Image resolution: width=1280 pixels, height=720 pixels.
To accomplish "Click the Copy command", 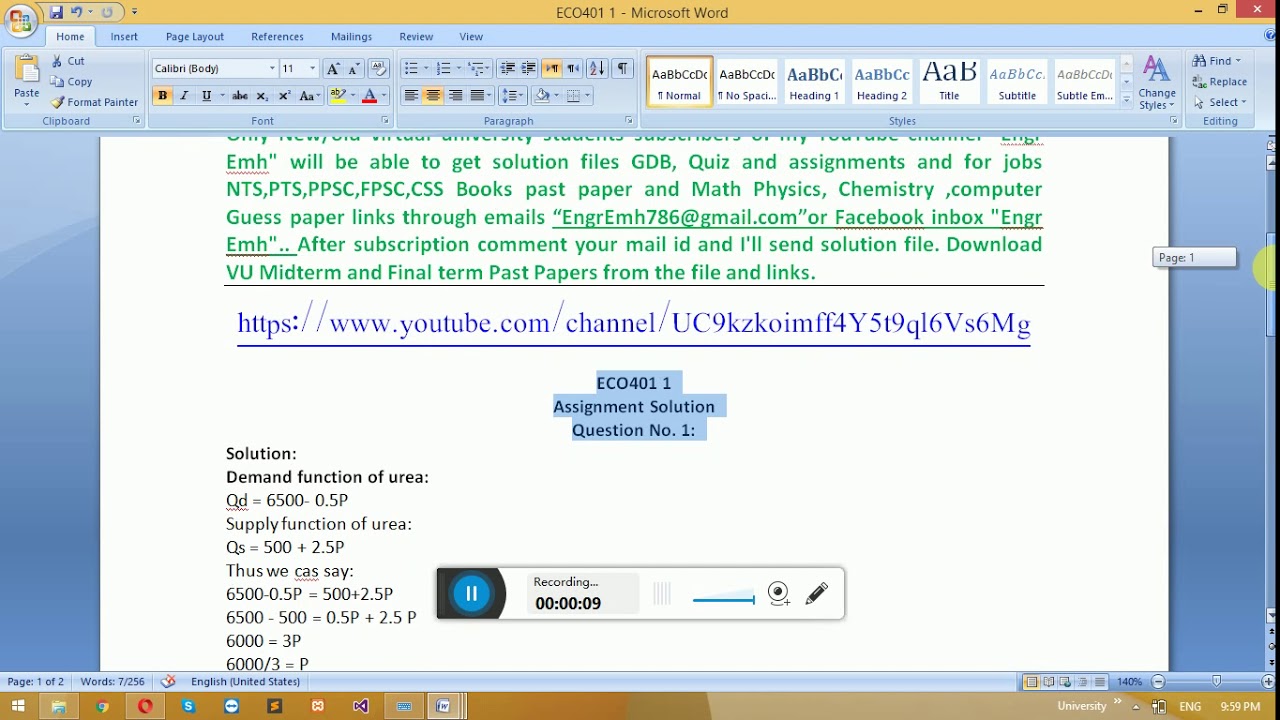I will [72, 81].
